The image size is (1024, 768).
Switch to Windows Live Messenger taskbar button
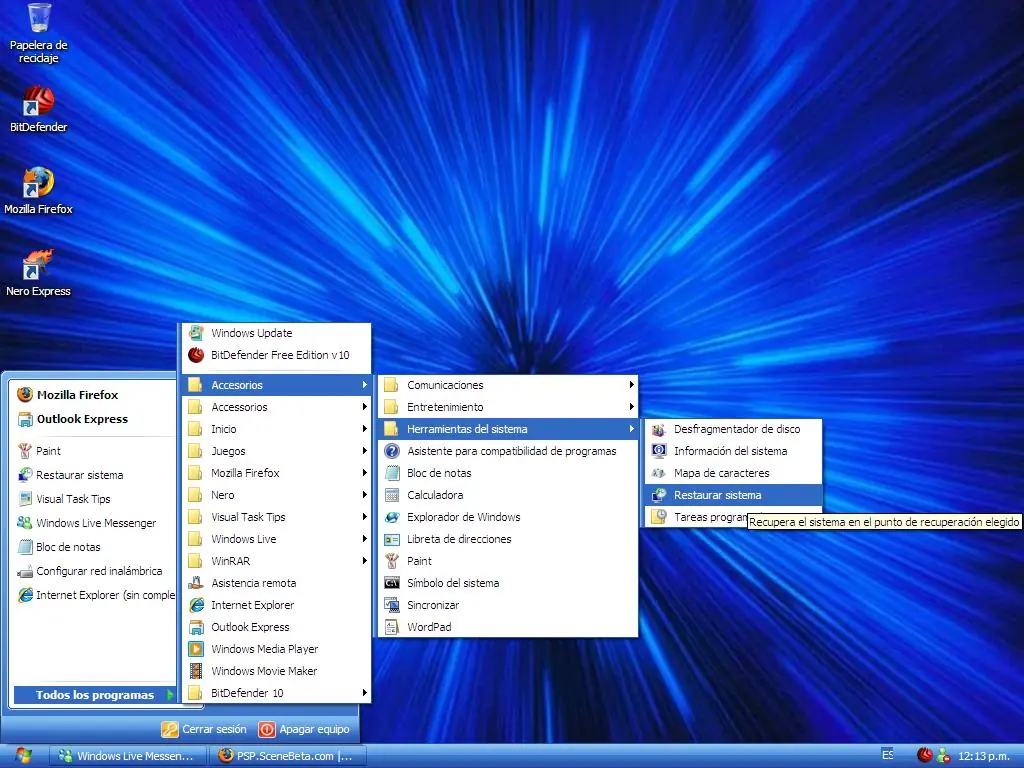coord(127,756)
